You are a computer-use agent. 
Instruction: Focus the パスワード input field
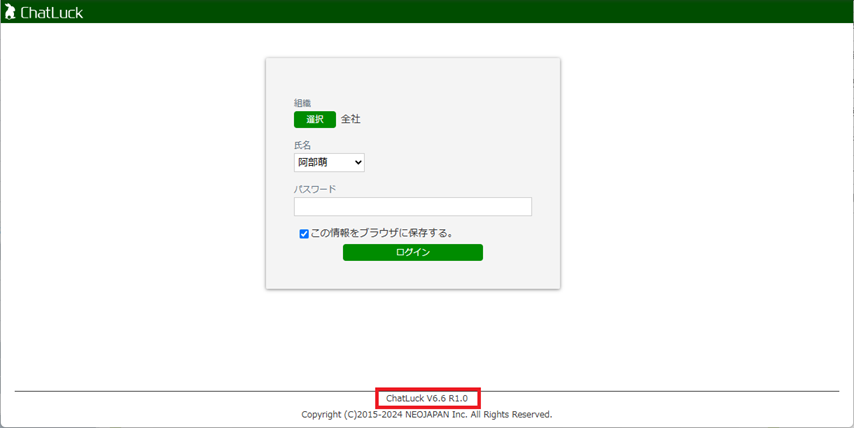(413, 207)
